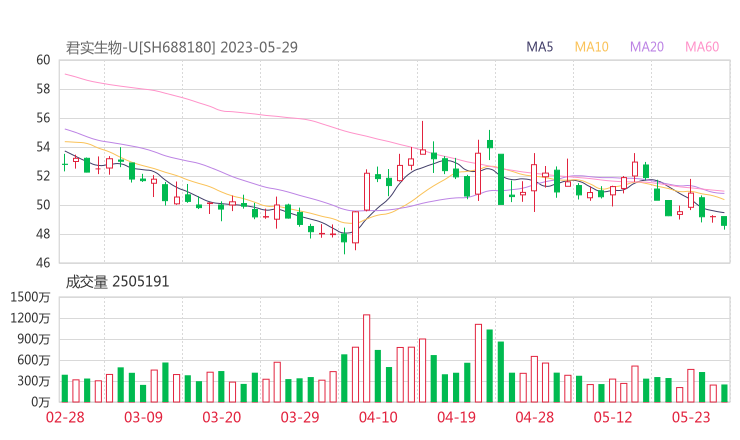Image resolution: width=740 pixels, height=440 pixels.
Task: Click the 03-29 date axis label
Action: click(x=300, y=417)
